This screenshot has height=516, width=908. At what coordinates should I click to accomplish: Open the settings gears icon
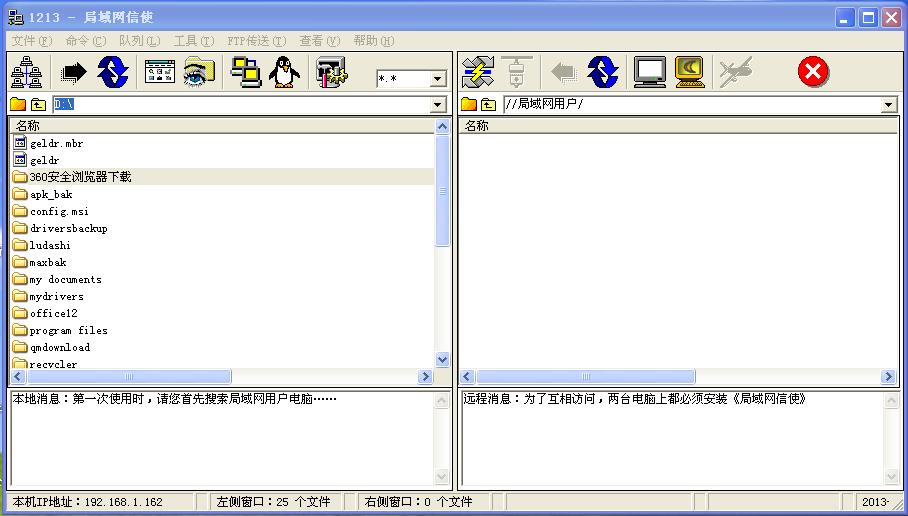pos(331,72)
